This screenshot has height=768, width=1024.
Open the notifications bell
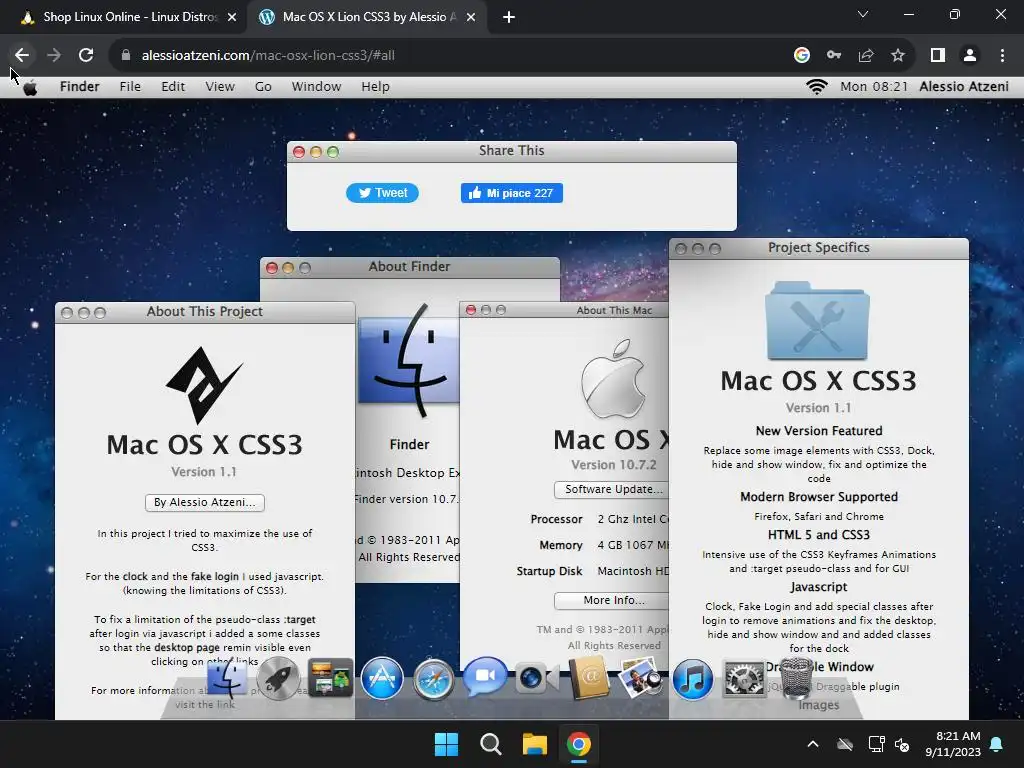click(997, 744)
